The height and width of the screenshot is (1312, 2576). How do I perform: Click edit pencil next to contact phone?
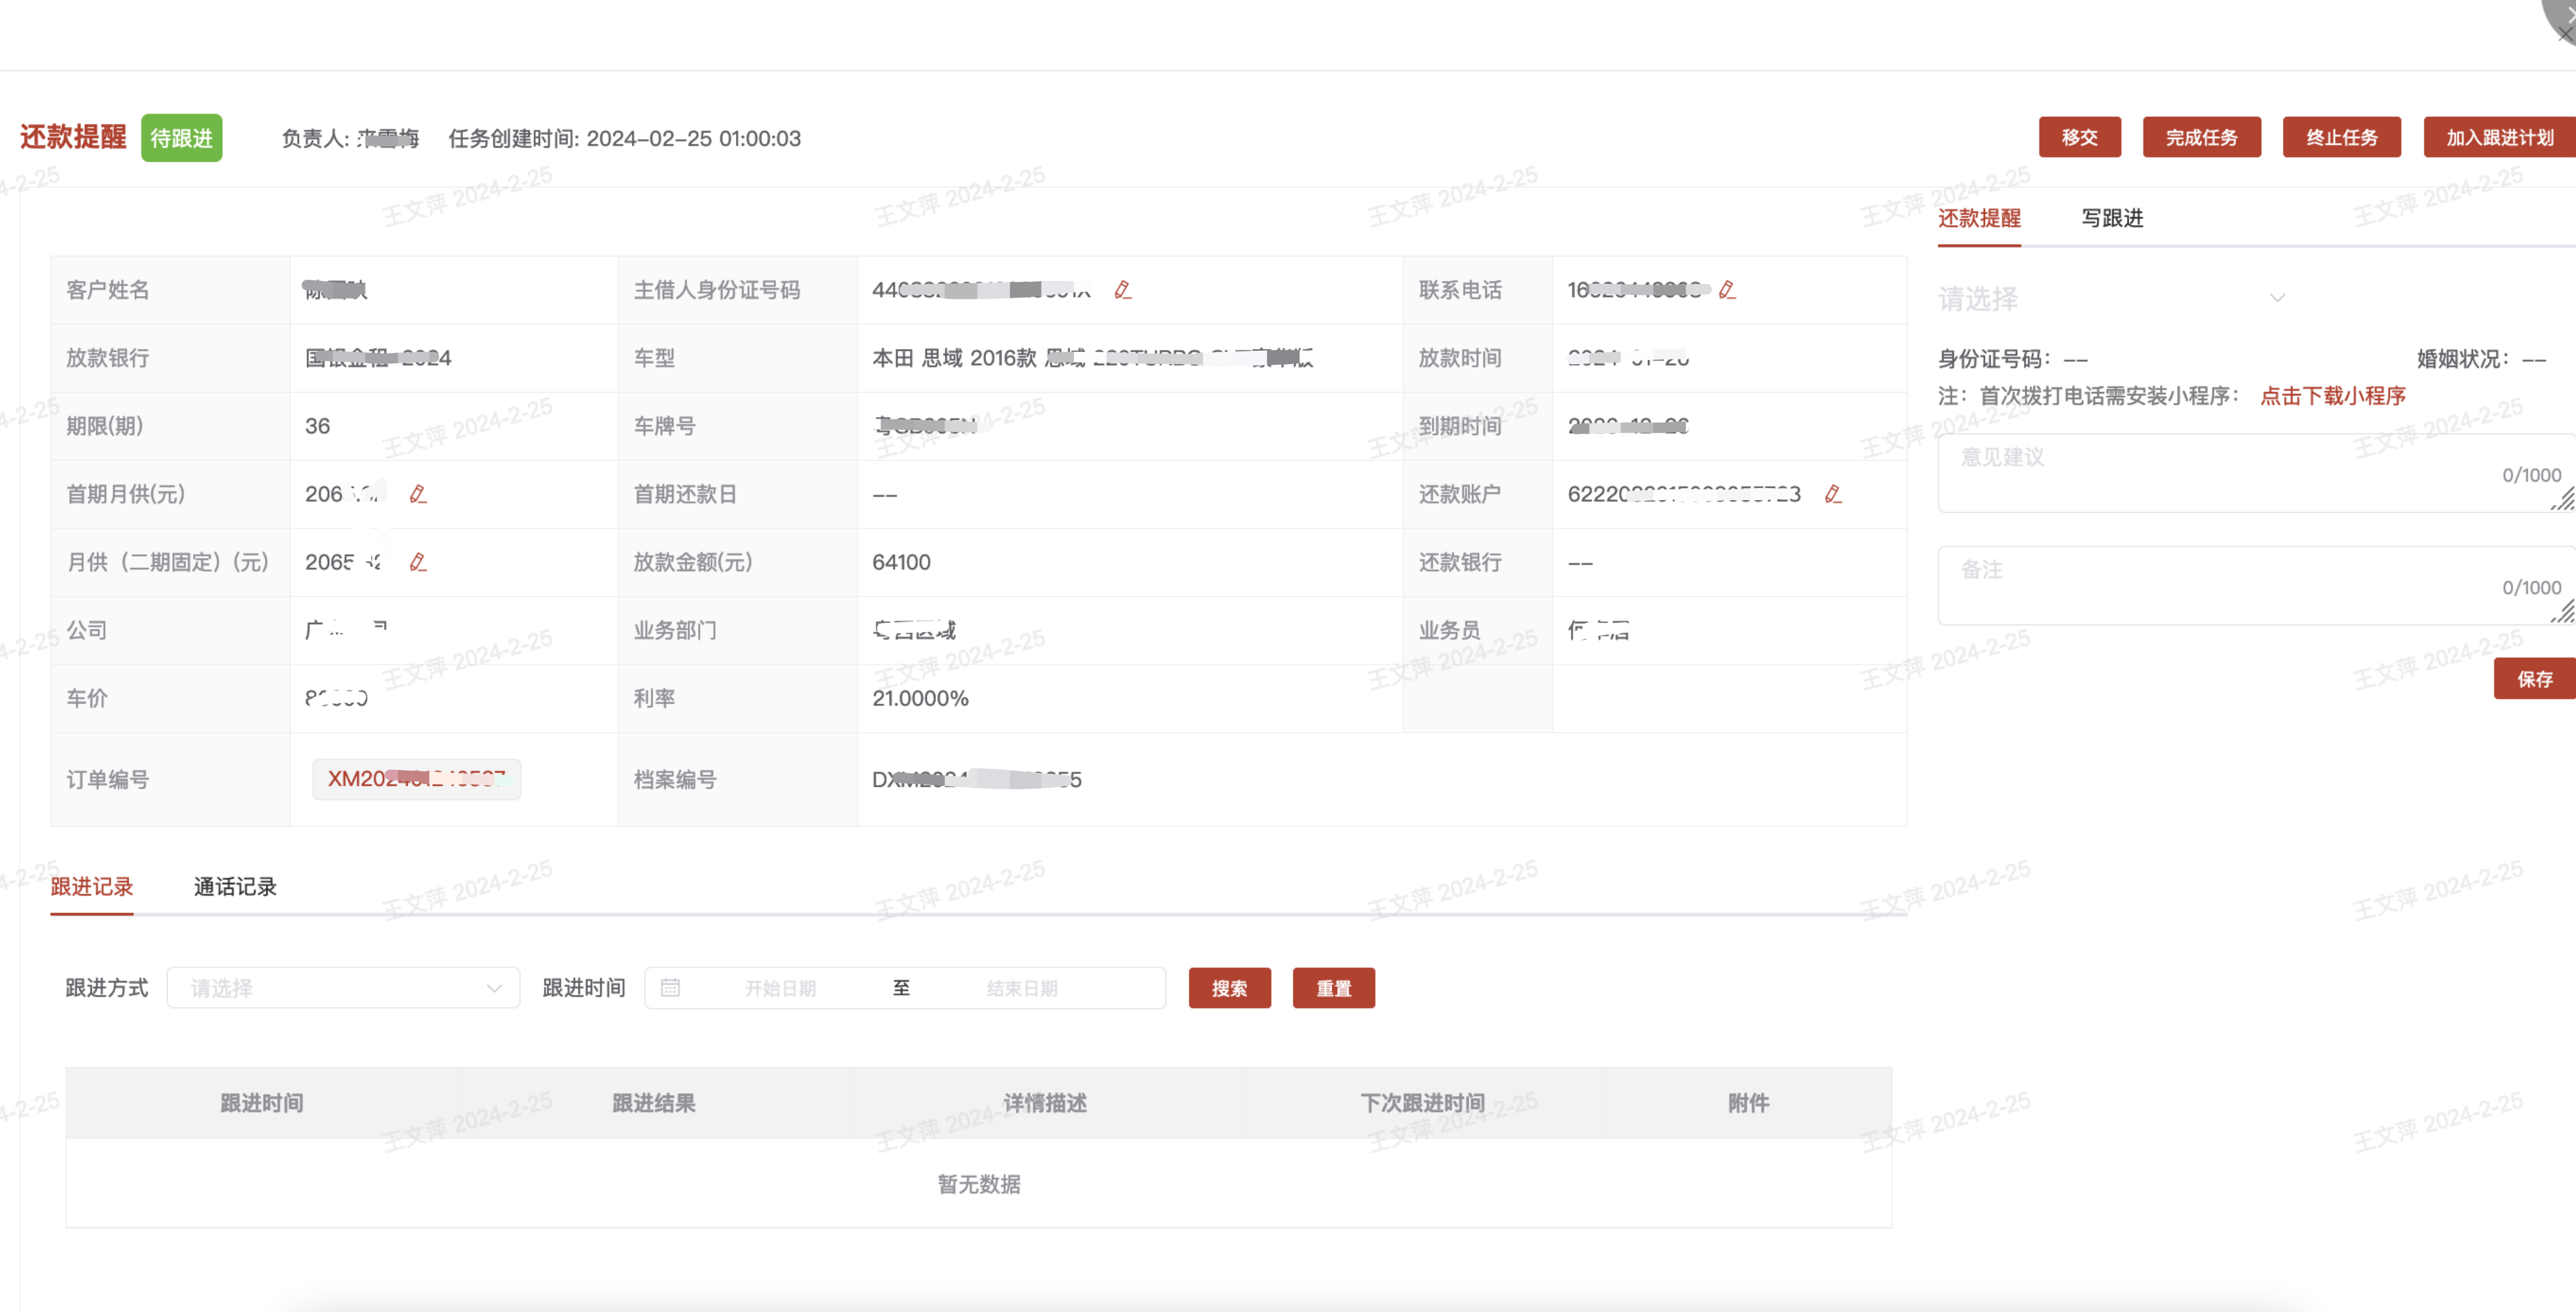point(1727,290)
